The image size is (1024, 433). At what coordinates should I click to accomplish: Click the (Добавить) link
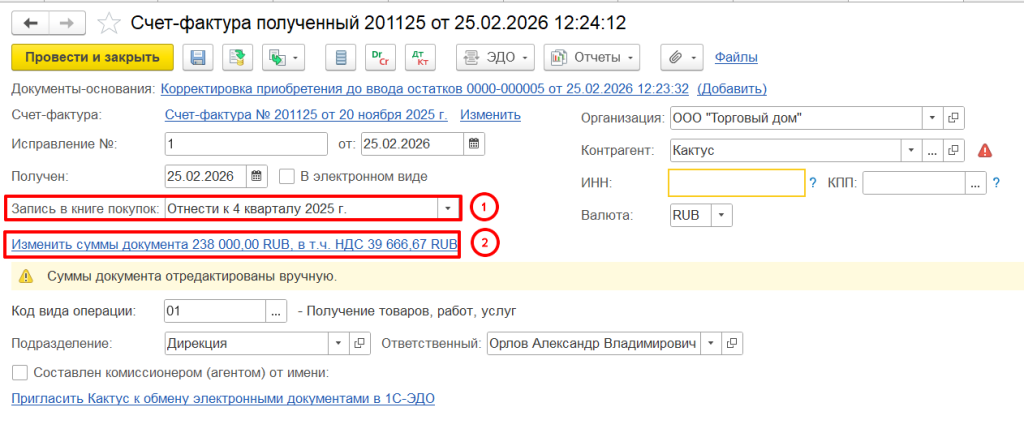pyautogui.click(x=732, y=88)
